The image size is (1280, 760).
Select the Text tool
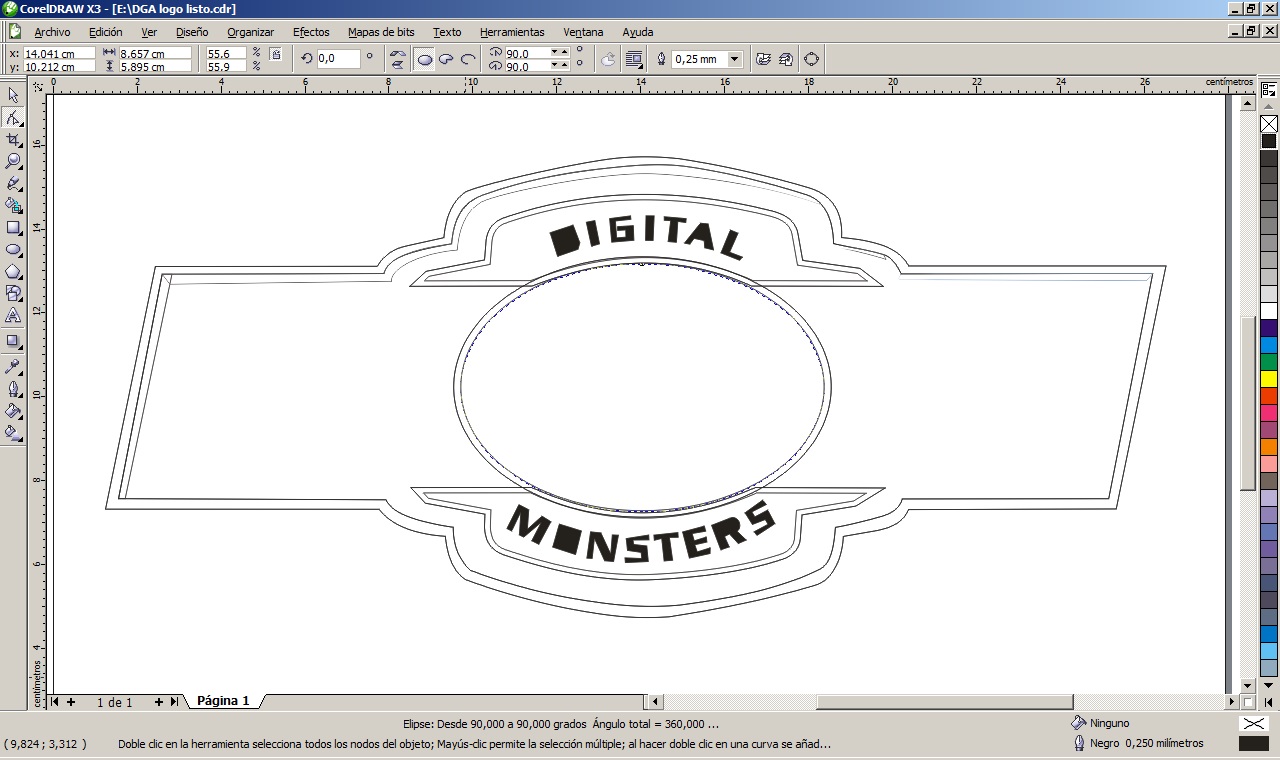pyautogui.click(x=13, y=315)
